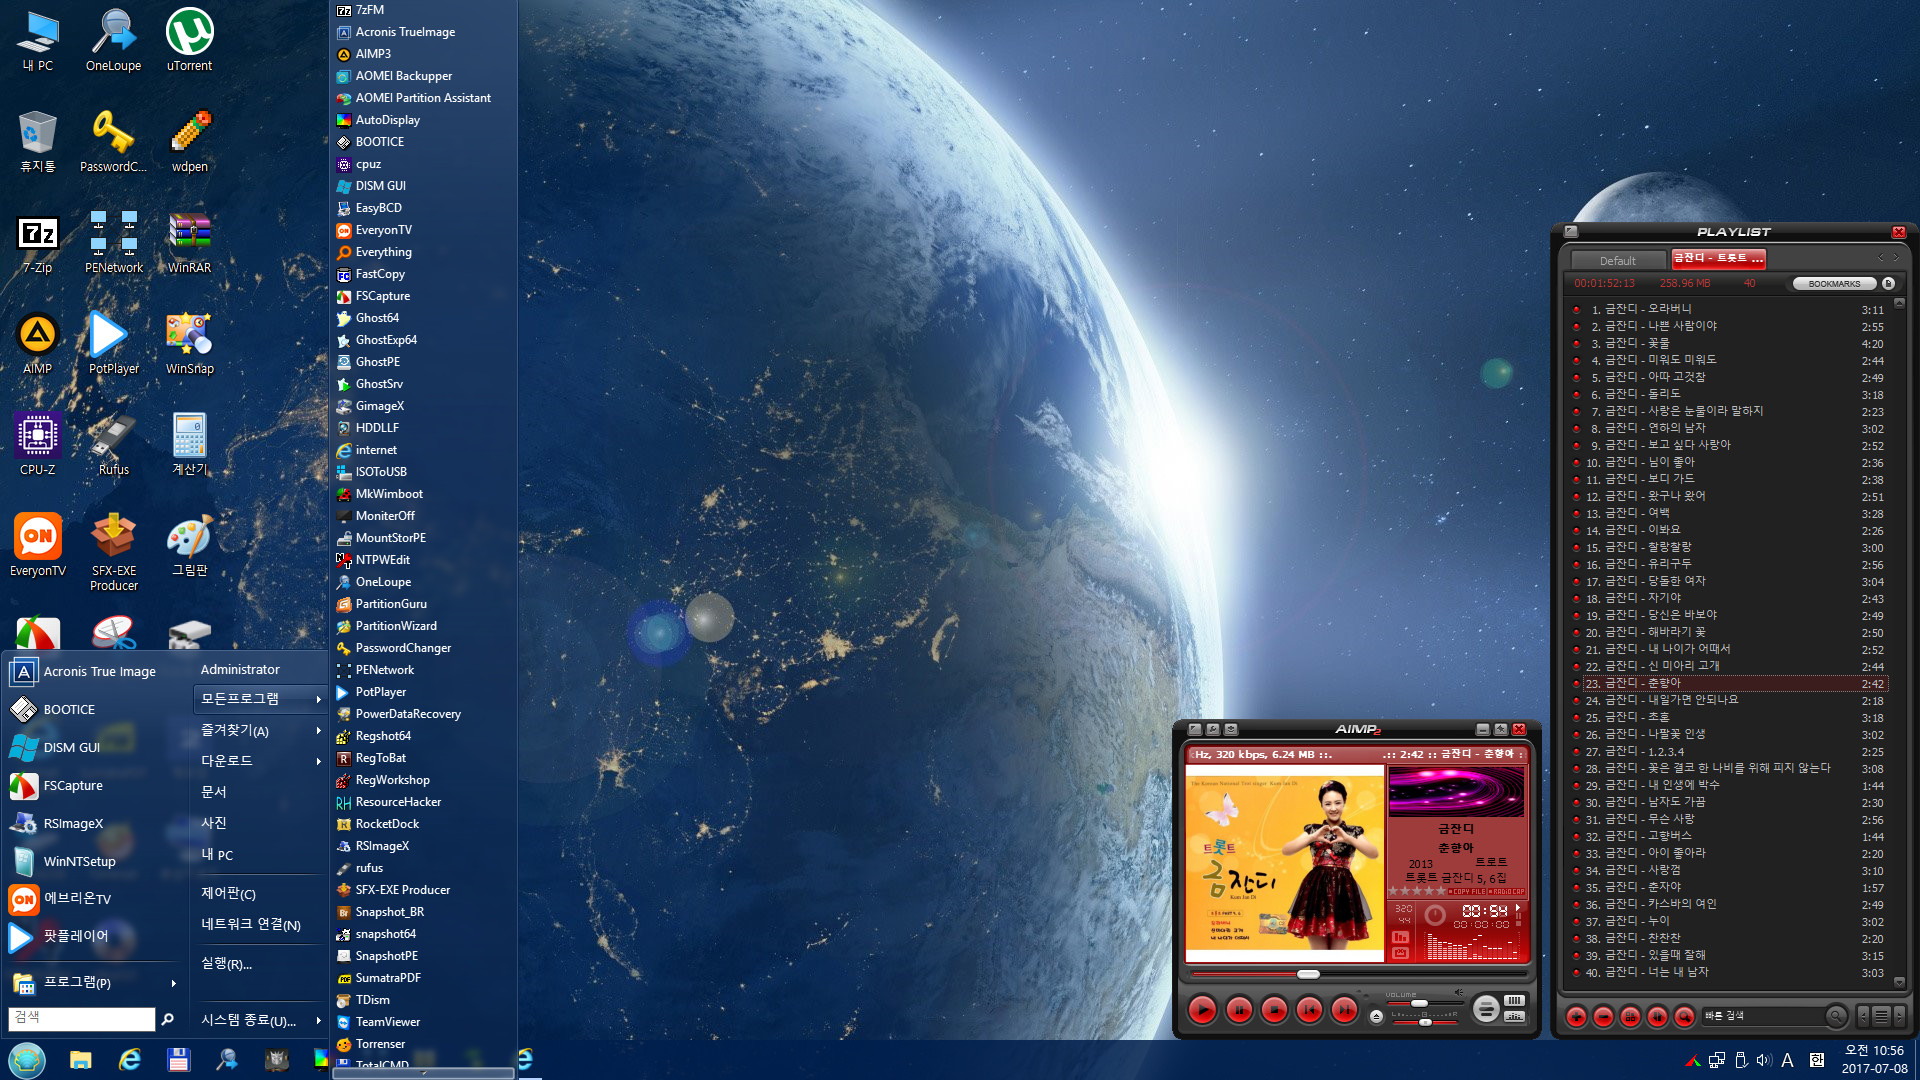
Task: Mute sound using the AIMP2 speaker icon
Action: (x=1458, y=992)
